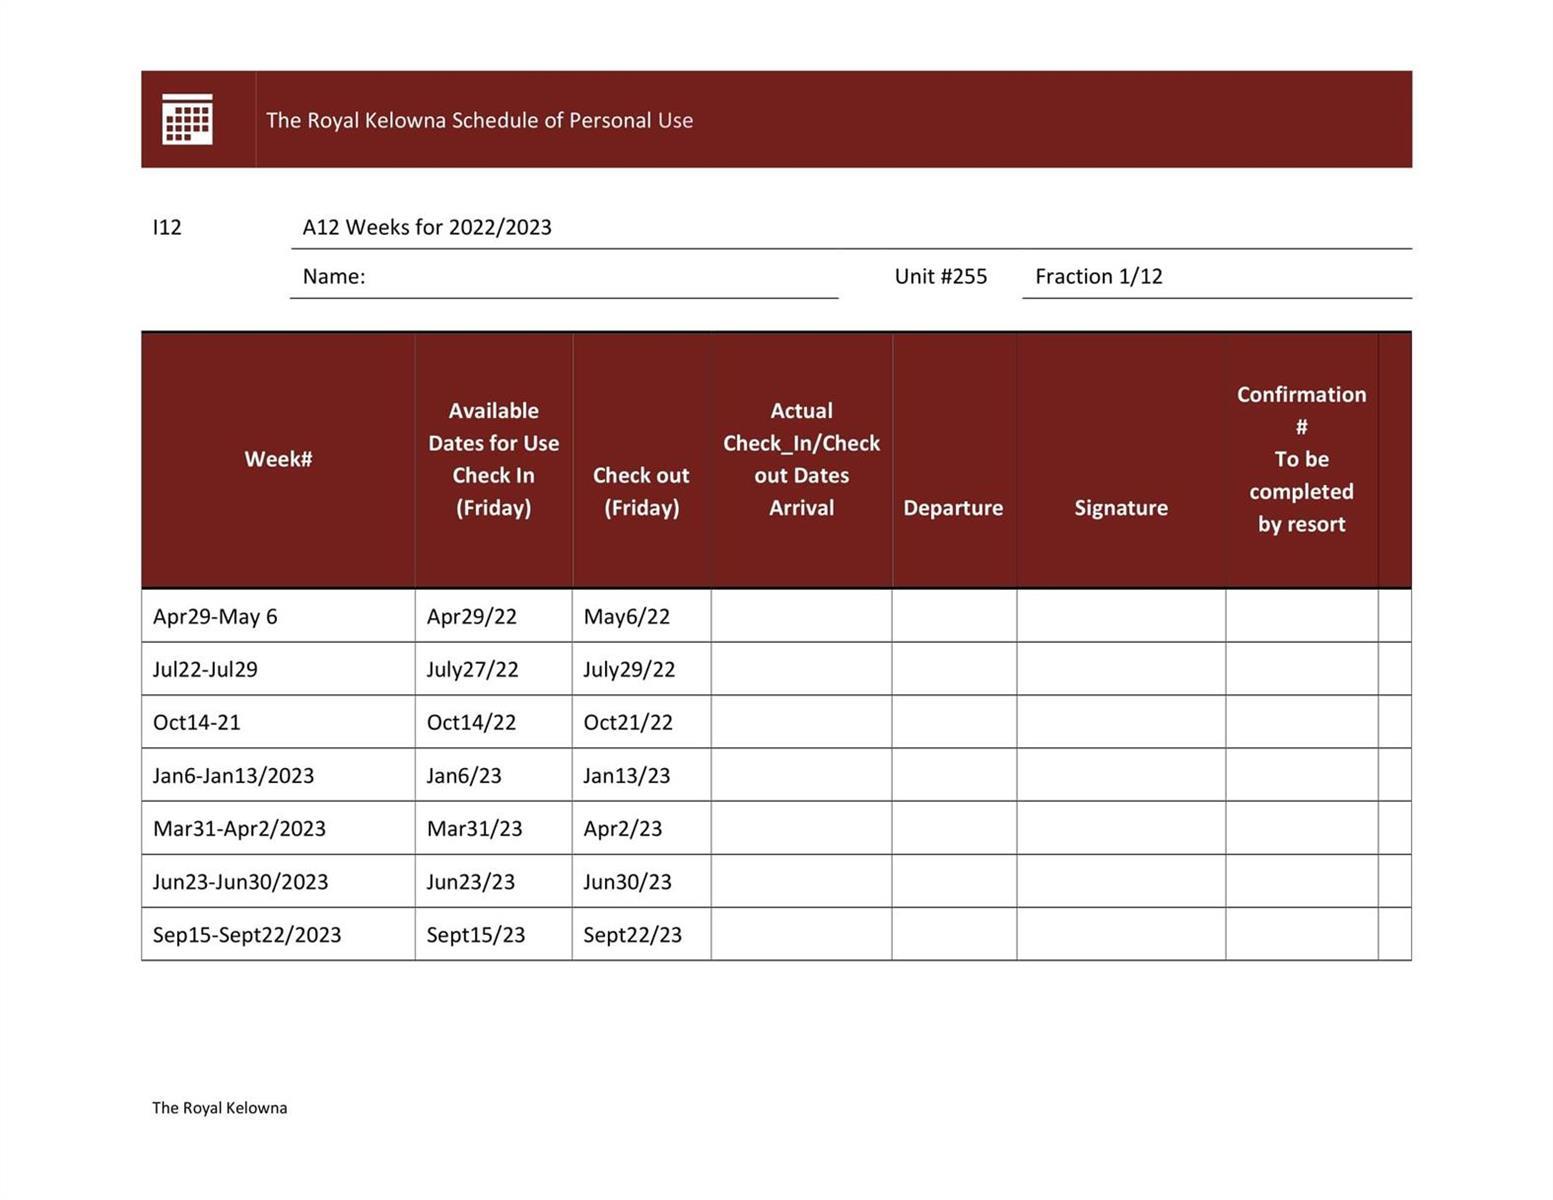Click the Confirmation # column header

tap(1301, 459)
